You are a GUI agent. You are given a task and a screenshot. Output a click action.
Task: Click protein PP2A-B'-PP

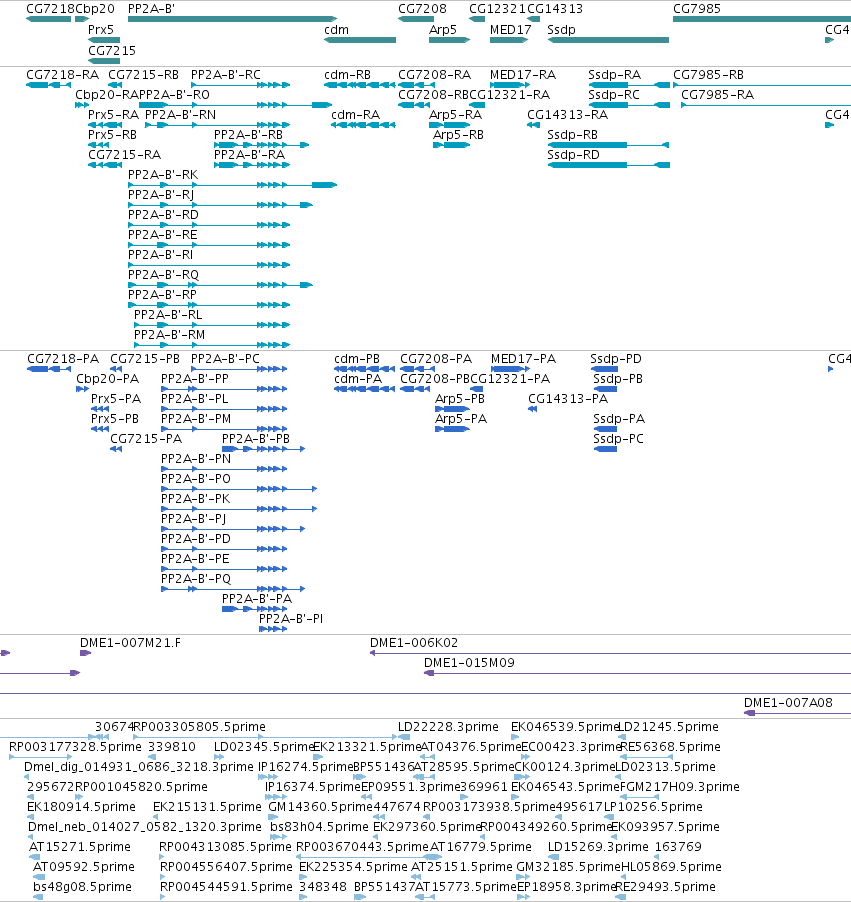click(194, 379)
